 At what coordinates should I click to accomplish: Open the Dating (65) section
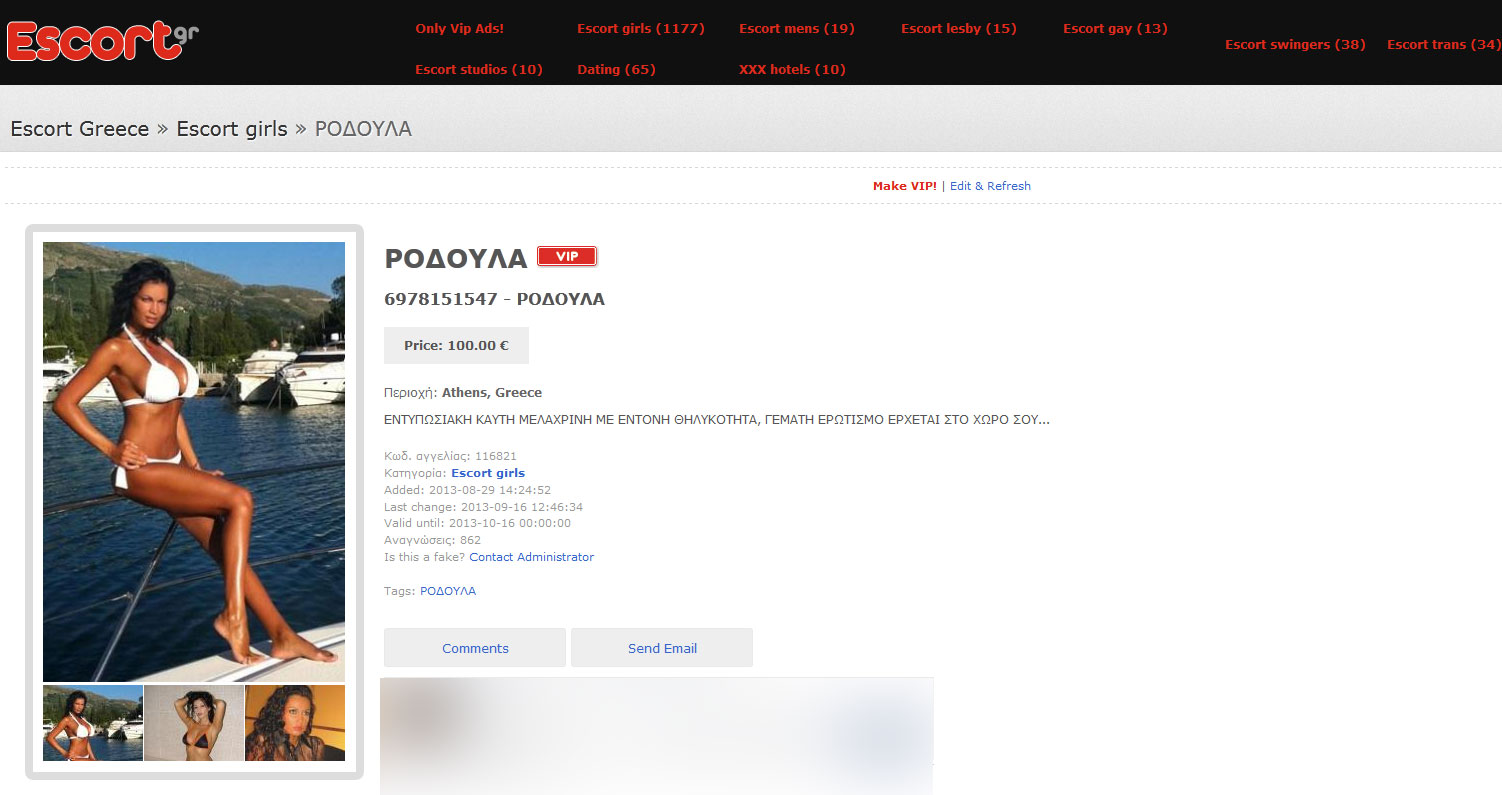click(x=616, y=69)
